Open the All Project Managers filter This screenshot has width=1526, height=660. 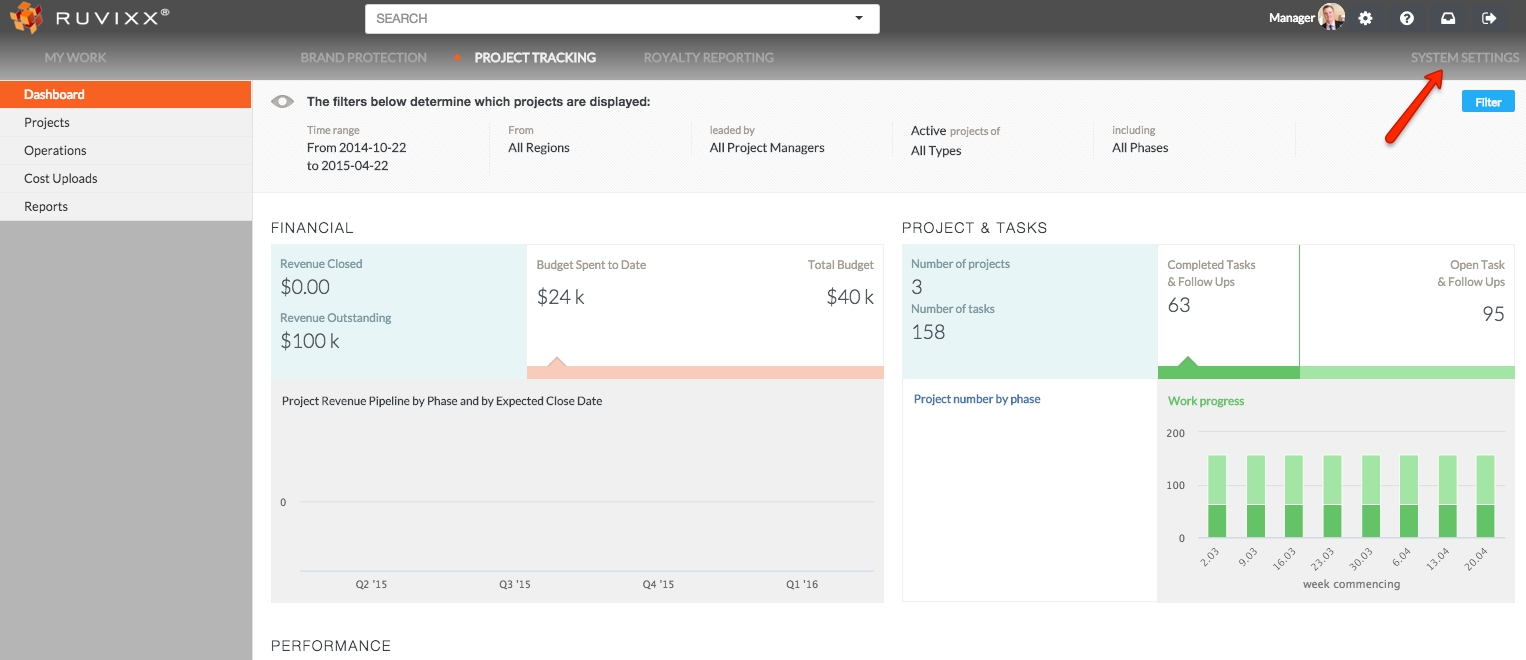coord(767,148)
